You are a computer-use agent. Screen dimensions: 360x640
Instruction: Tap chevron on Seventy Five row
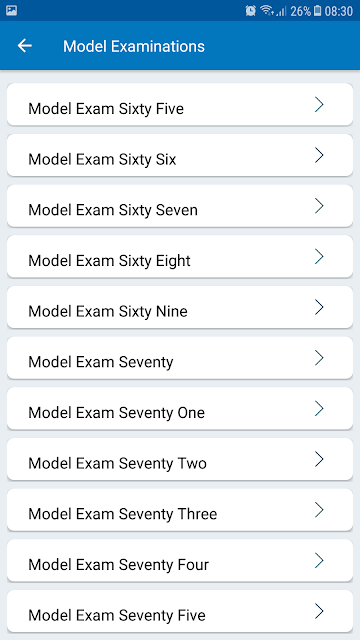[319, 611]
